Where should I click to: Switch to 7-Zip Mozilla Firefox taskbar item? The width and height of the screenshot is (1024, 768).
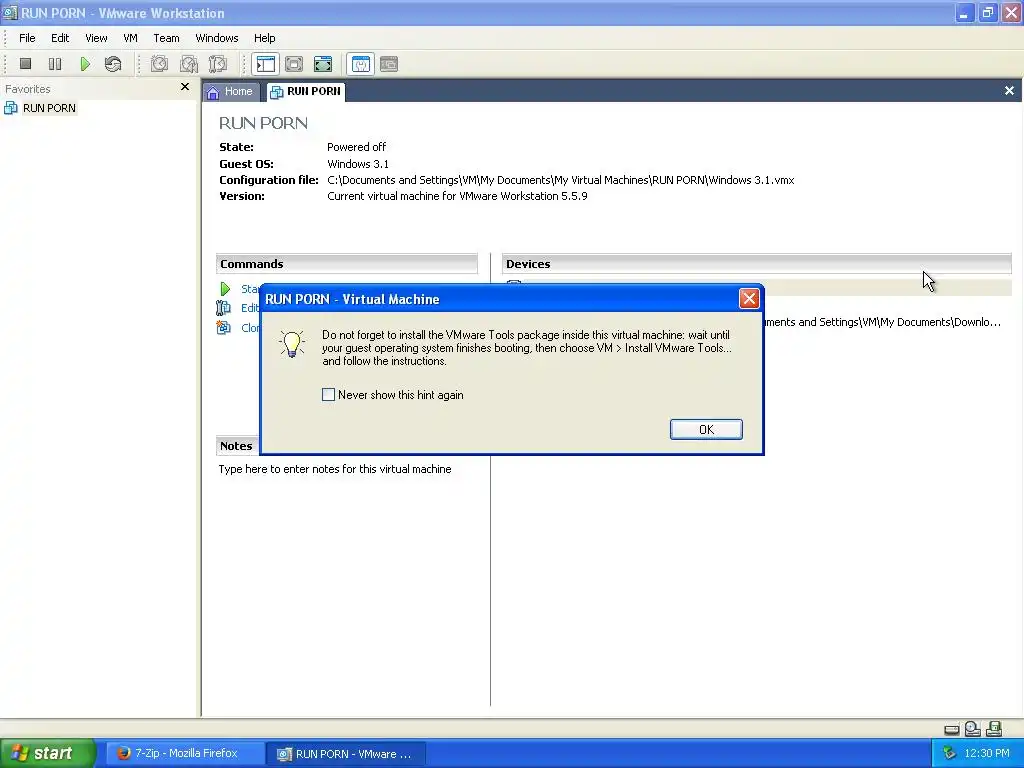tap(185, 753)
